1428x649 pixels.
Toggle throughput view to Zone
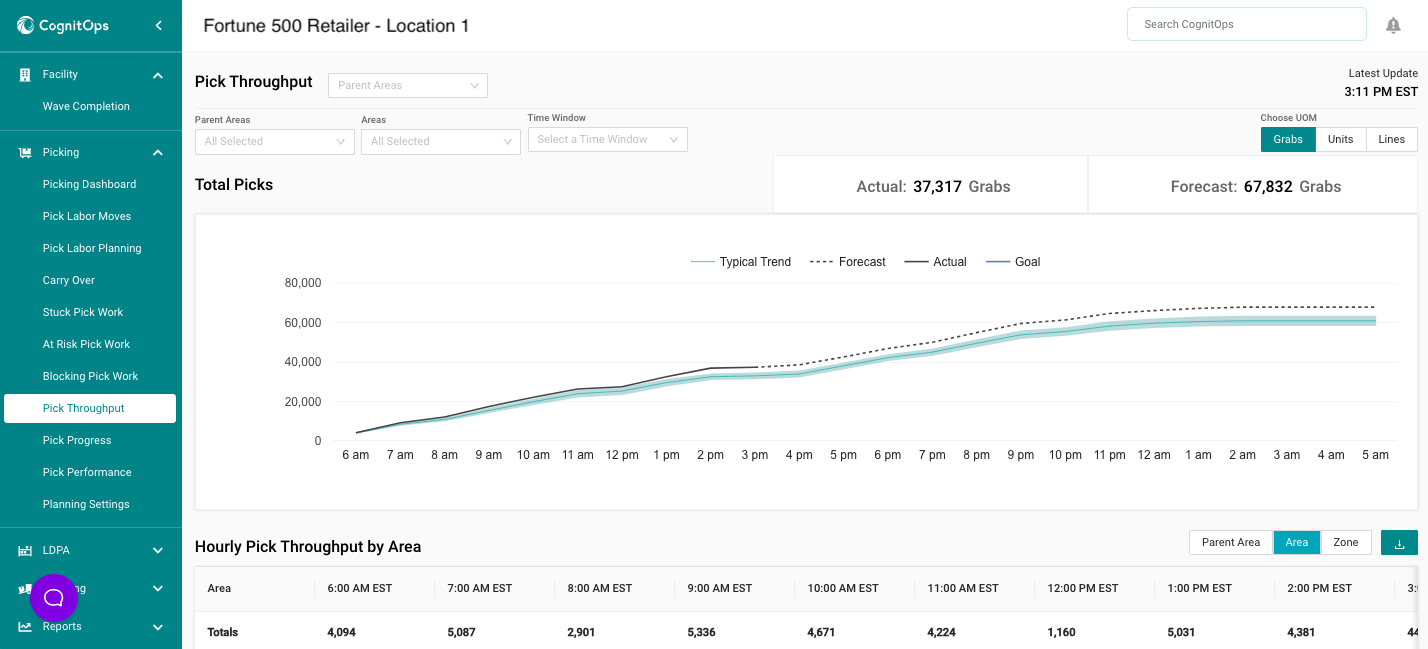coord(1345,542)
